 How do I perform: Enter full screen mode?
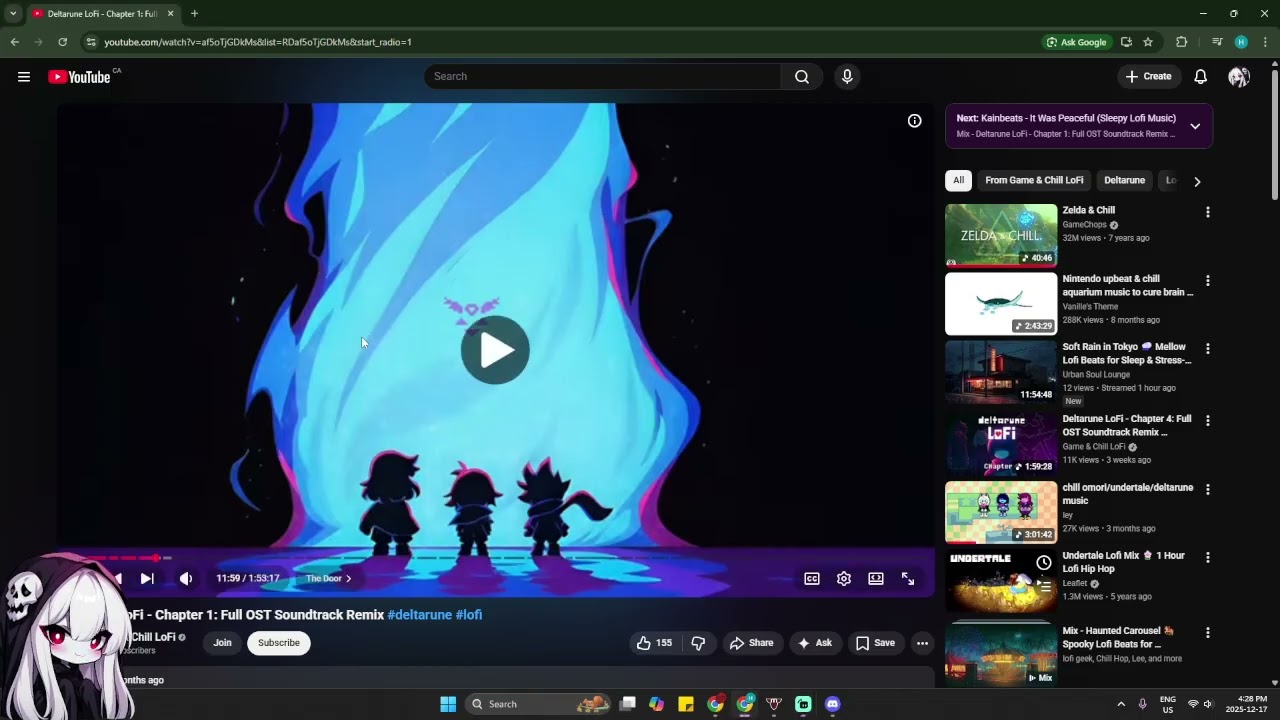[x=908, y=579]
